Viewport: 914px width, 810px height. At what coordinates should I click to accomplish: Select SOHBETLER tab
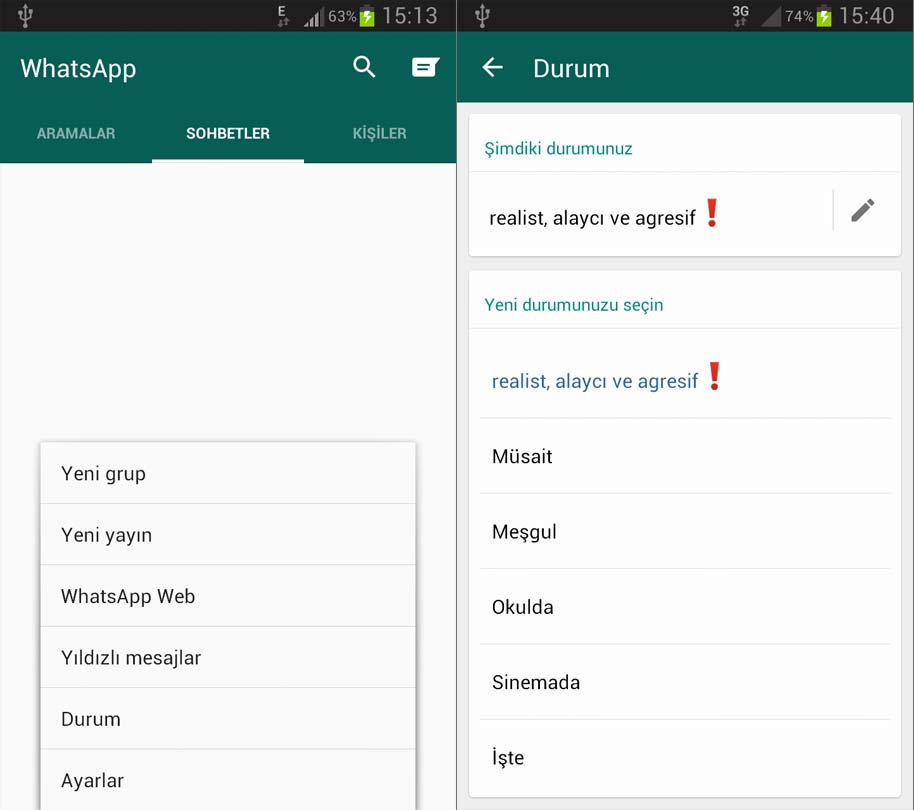coord(228,133)
